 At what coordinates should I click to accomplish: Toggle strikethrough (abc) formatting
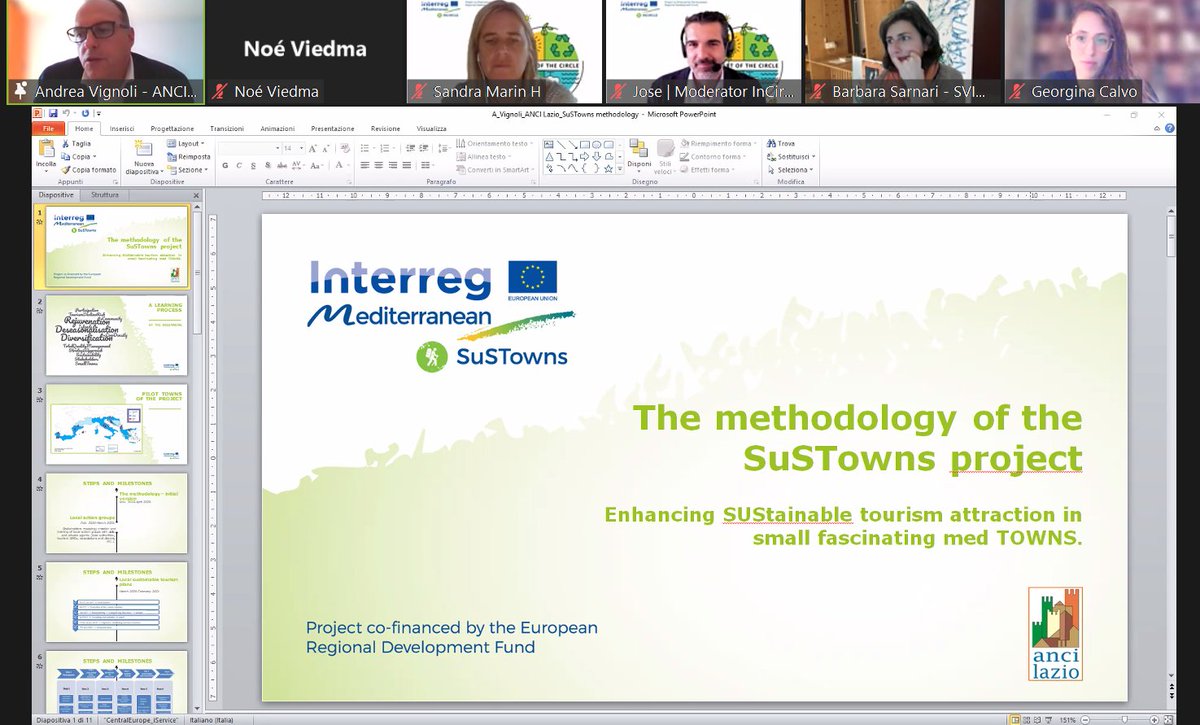(x=282, y=165)
